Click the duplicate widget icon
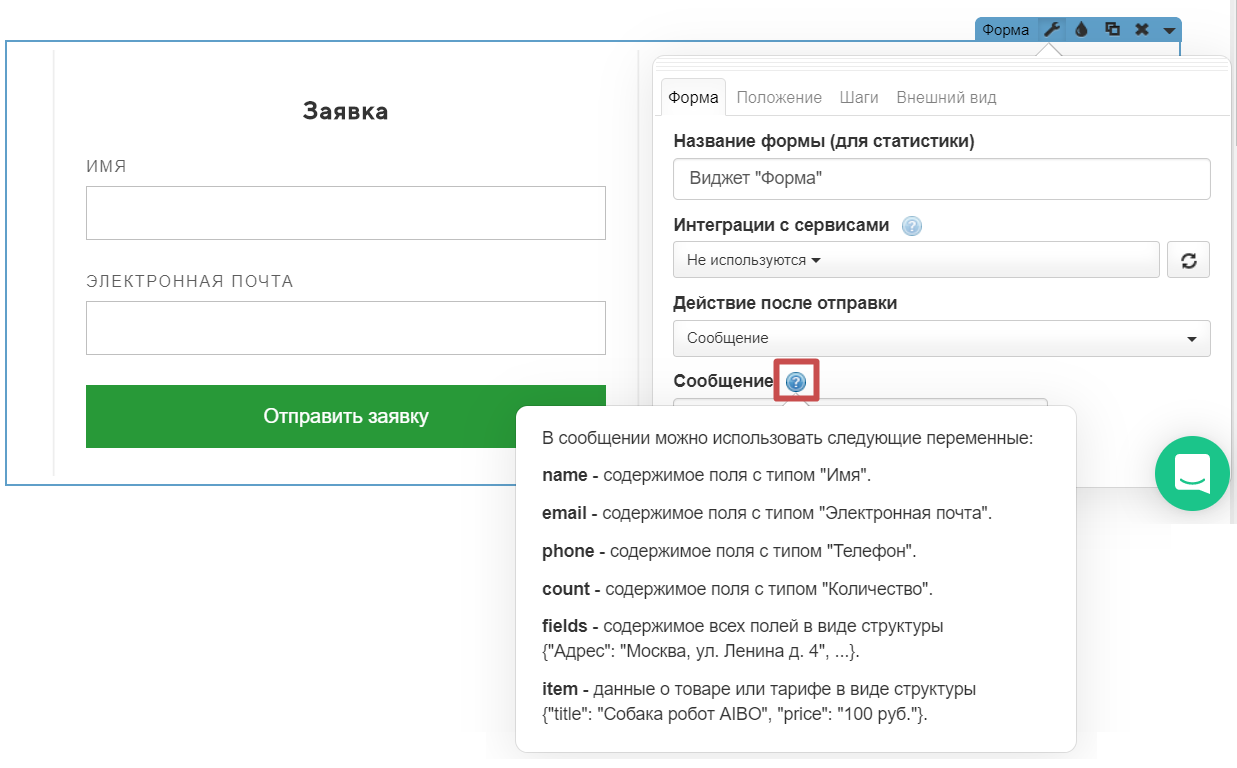This screenshot has height=768, width=1237. pyautogui.click(x=1111, y=29)
